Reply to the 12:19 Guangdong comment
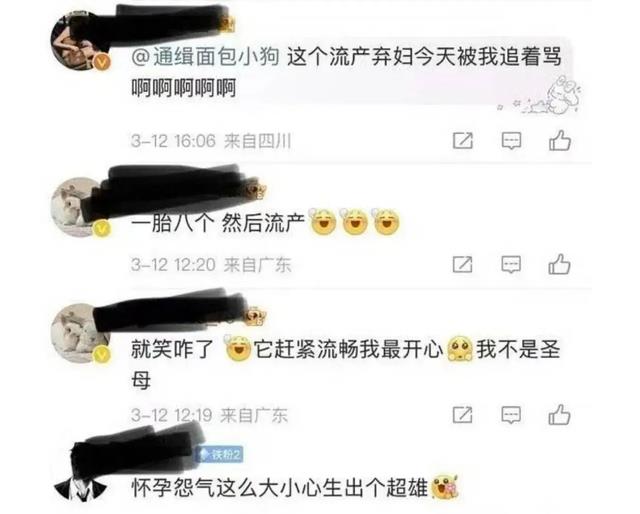The height and width of the screenshot is (514, 640). click(x=511, y=415)
